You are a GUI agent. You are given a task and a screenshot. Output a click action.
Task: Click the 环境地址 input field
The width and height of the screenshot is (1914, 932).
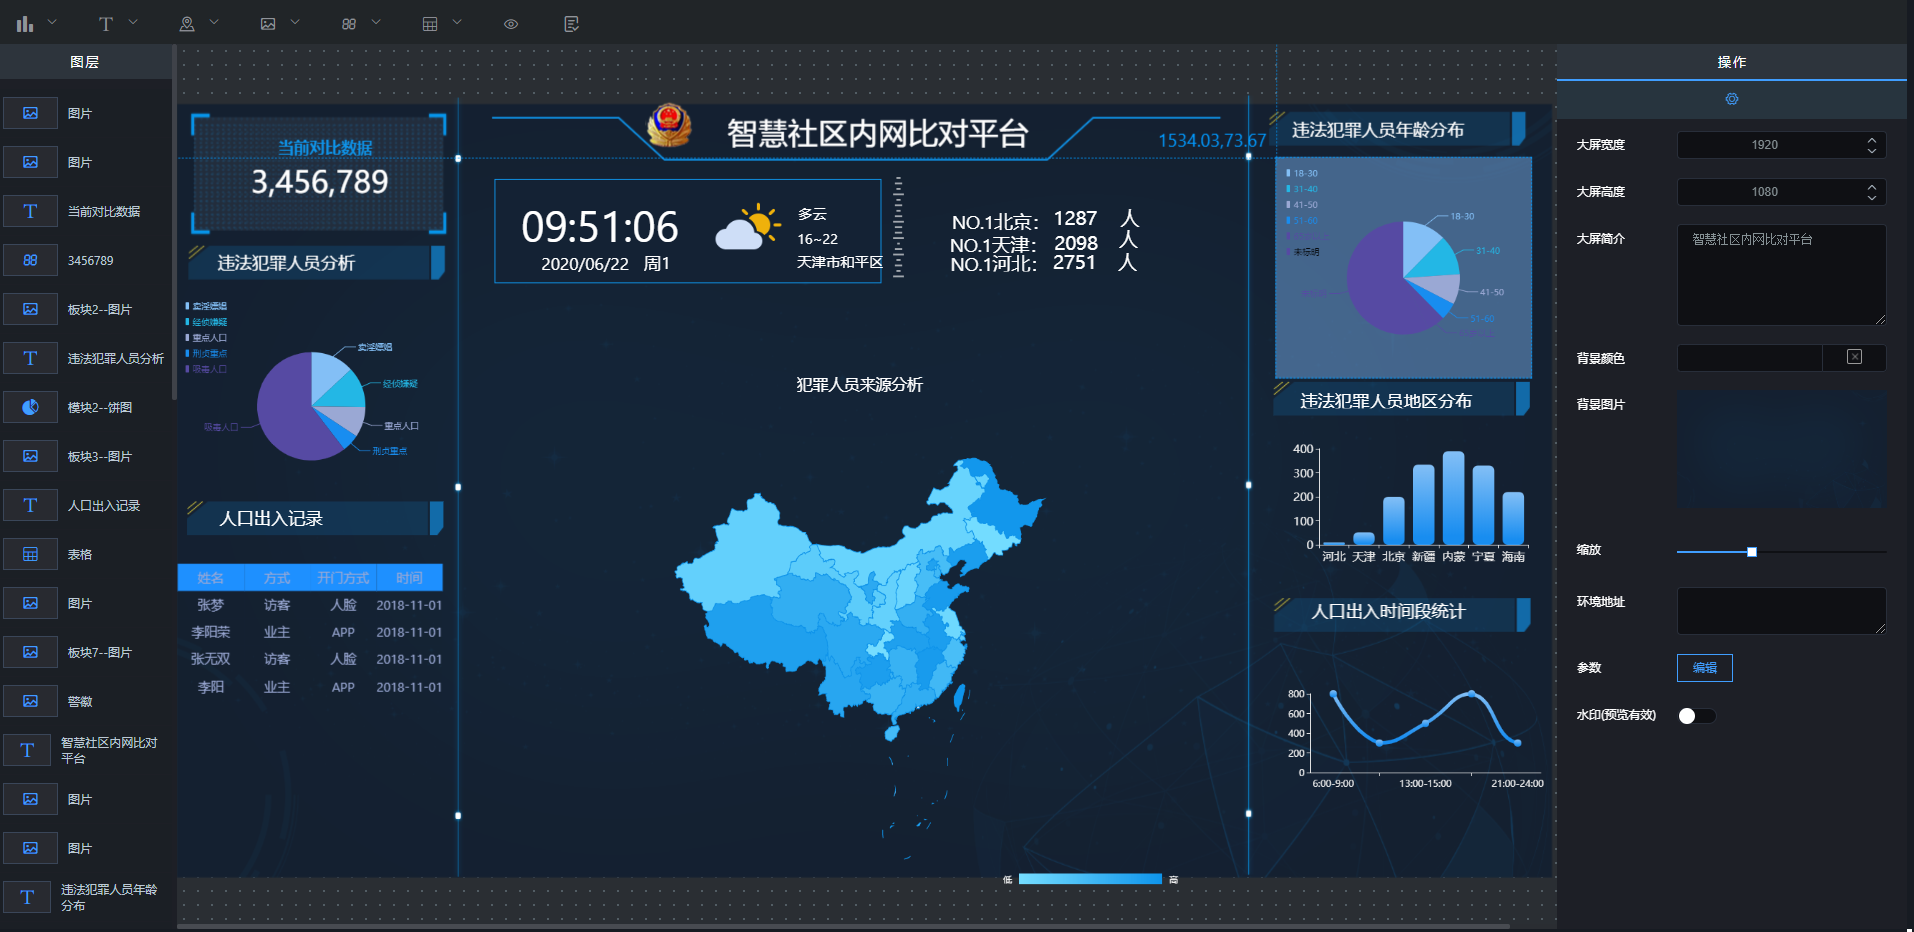[1782, 610]
